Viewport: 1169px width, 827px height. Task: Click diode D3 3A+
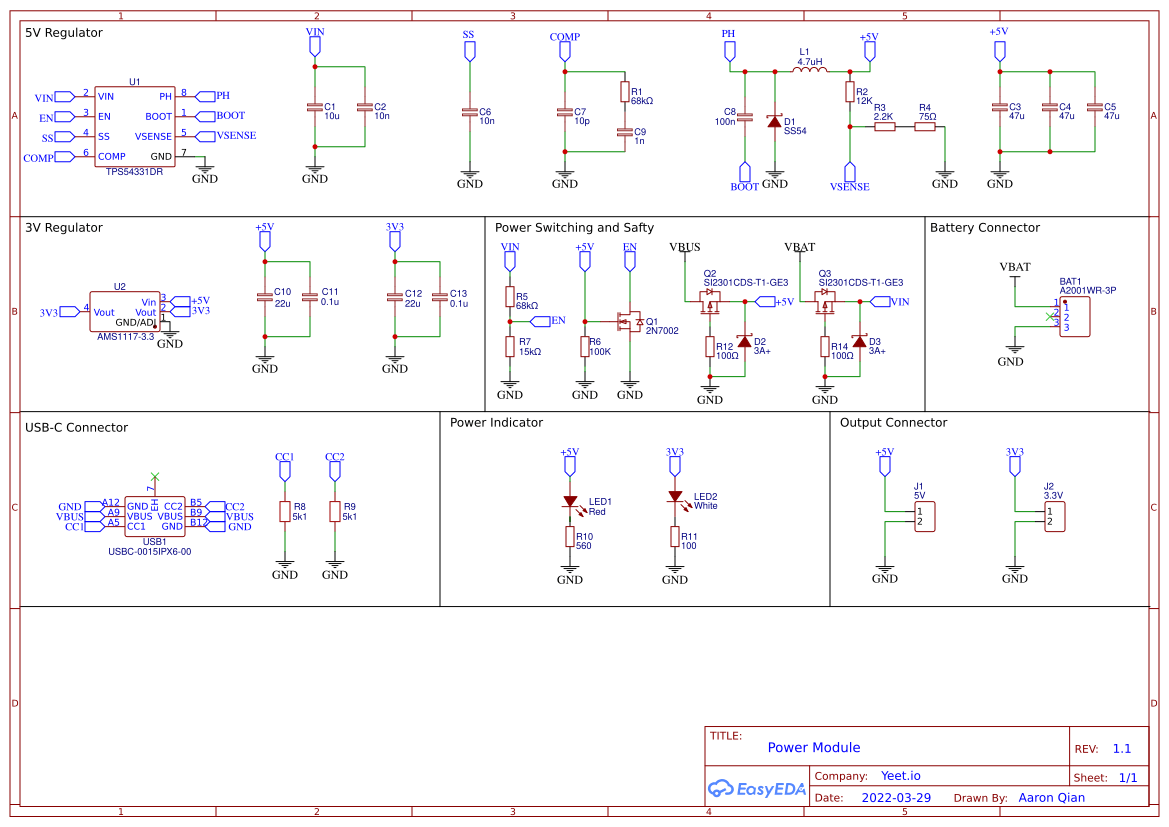tap(859, 342)
